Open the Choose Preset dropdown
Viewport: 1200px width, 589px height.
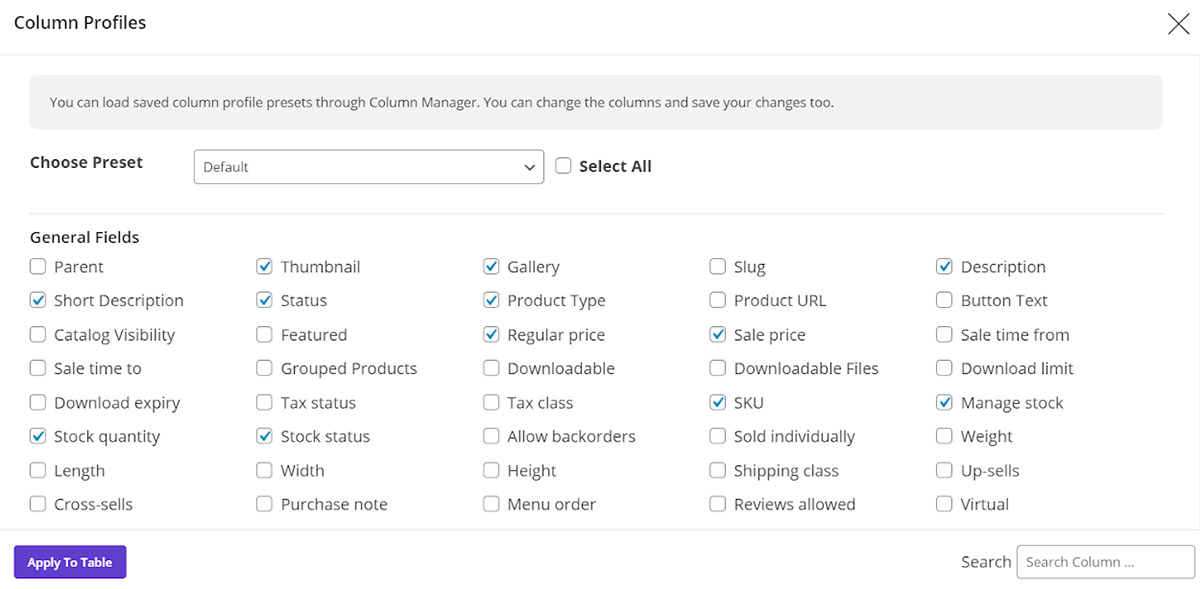368,166
